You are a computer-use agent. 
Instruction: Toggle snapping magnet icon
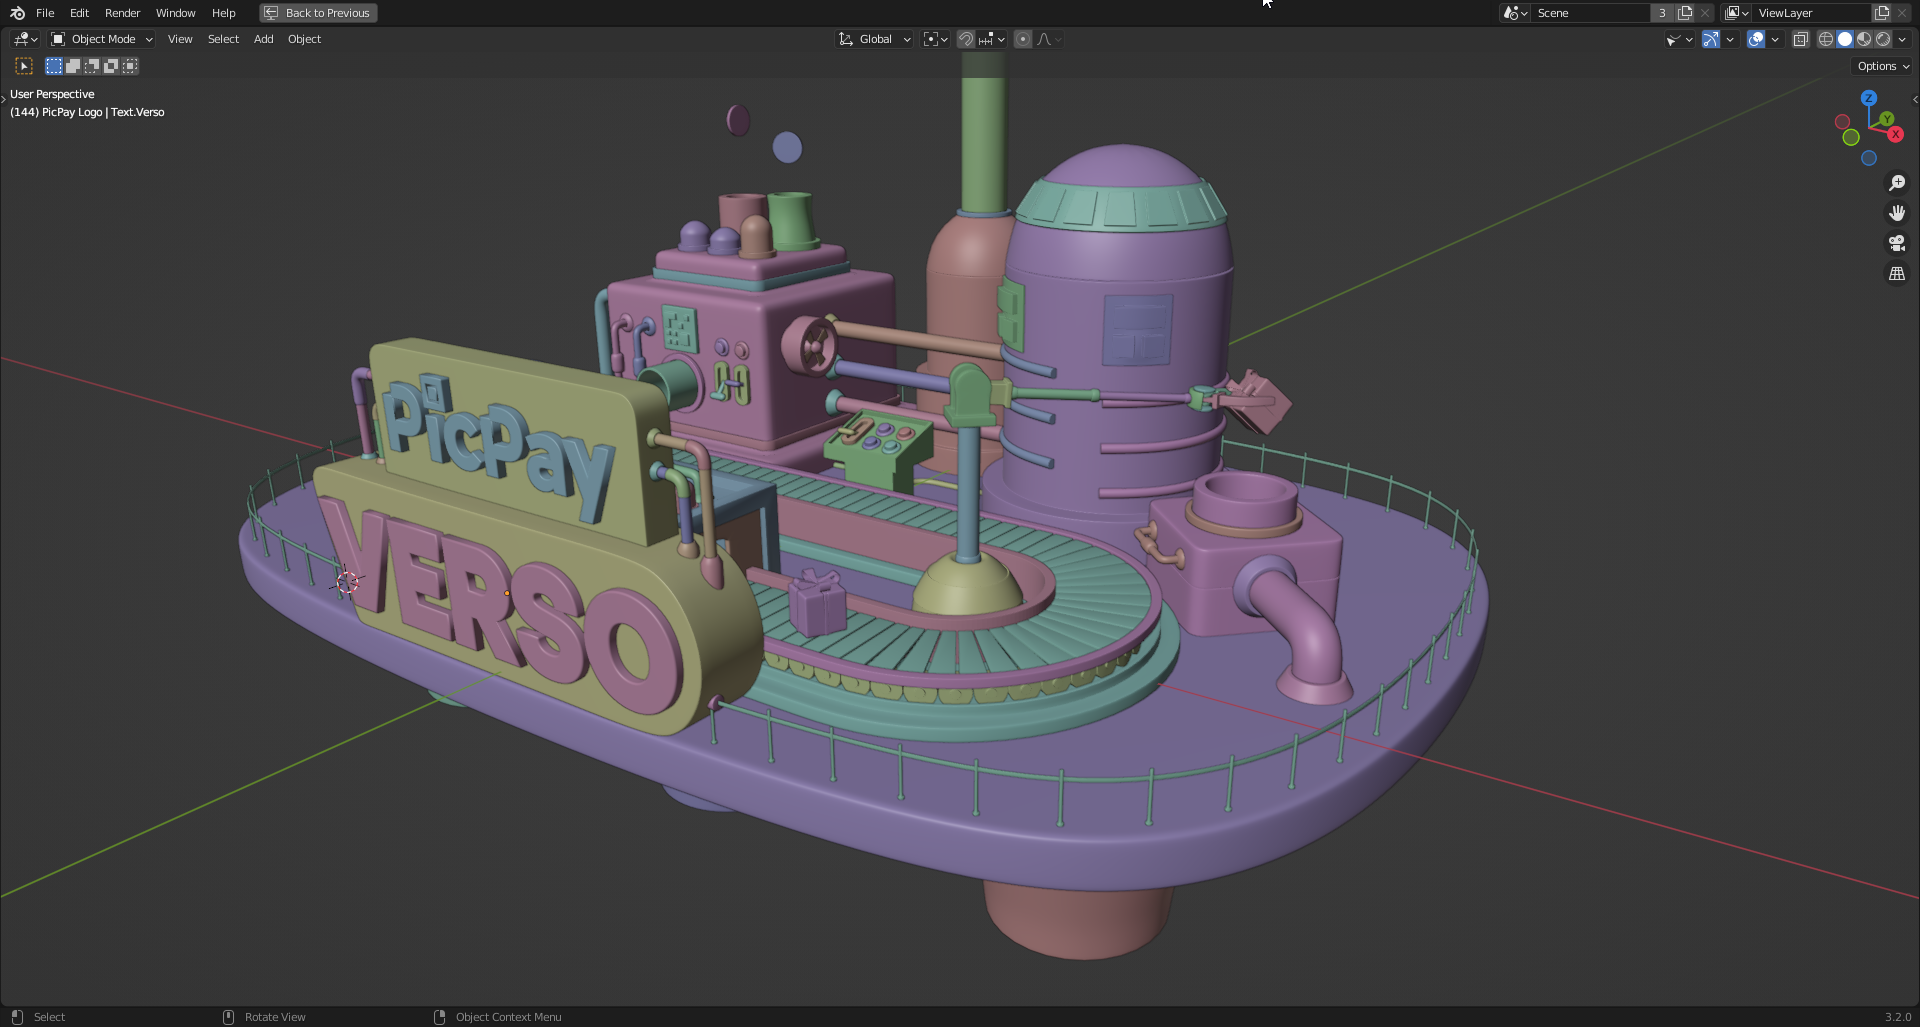[x=966, y=39]
